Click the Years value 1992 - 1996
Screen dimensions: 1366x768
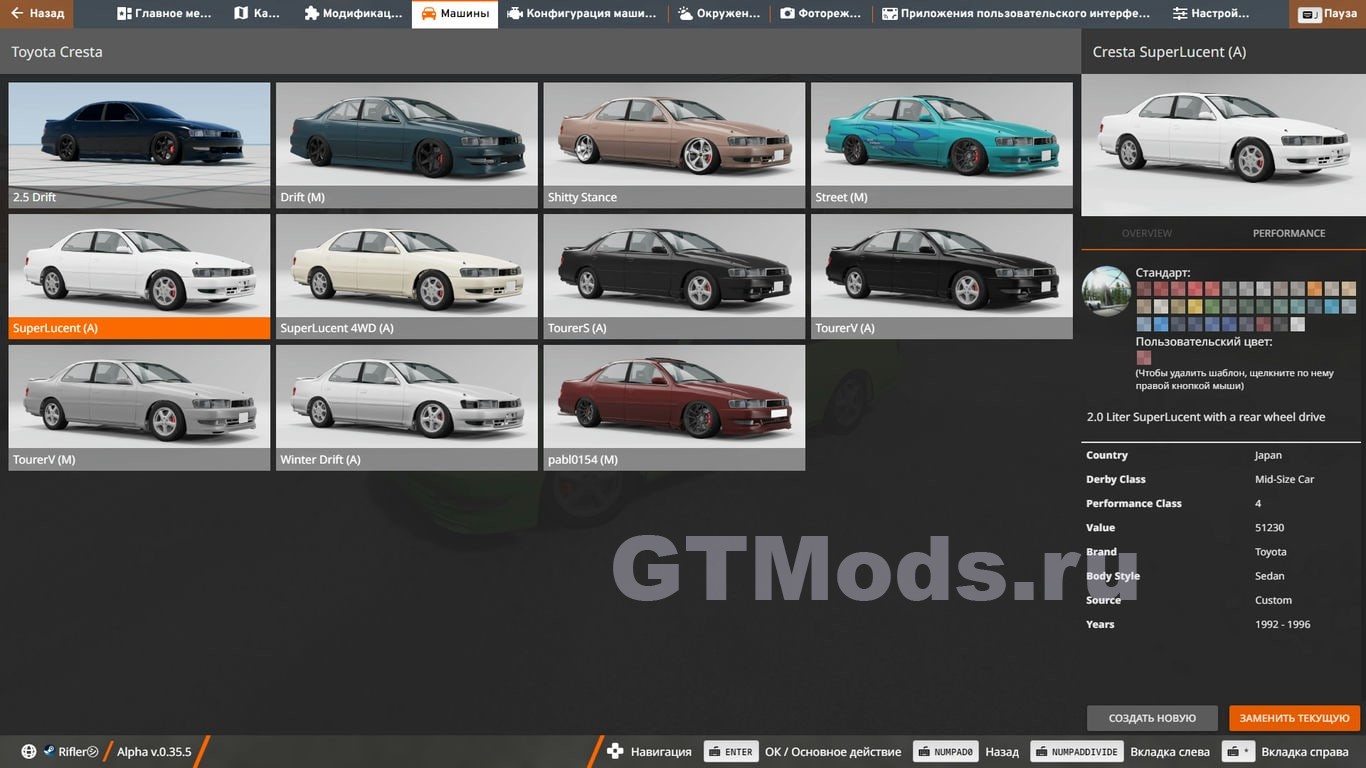(1282, 624)
